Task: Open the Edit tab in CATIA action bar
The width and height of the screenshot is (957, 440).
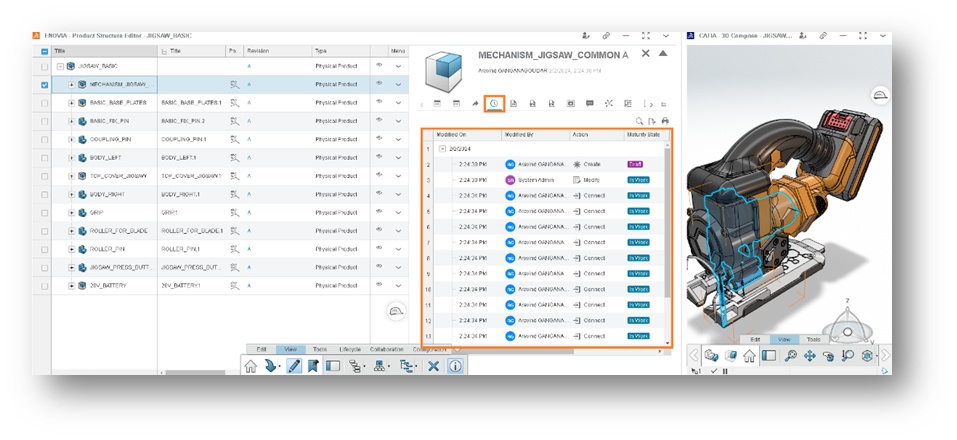Action: coord(755,339)
